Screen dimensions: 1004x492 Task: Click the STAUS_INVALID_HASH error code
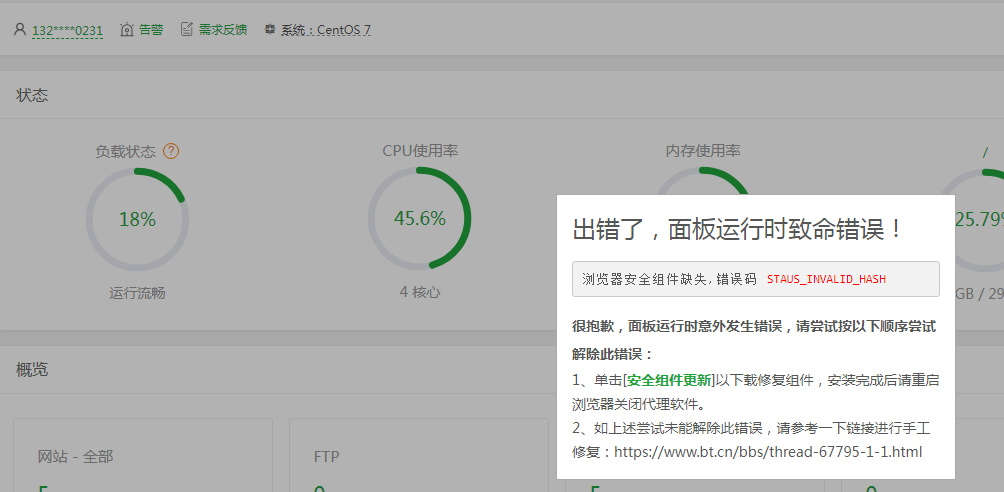826,279
